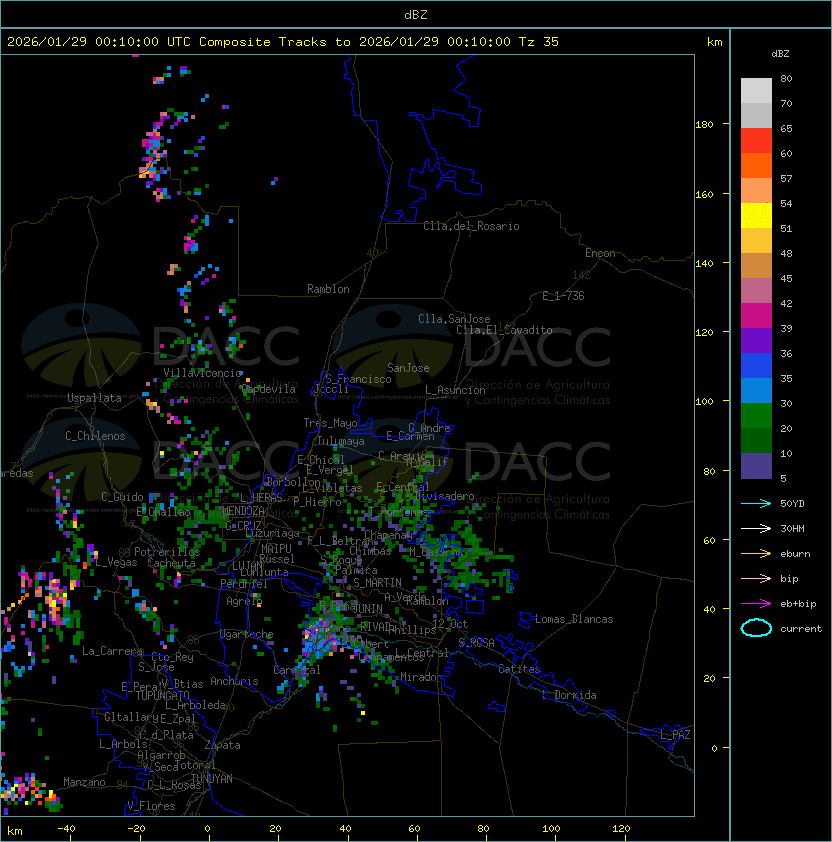Pick the dark orange swatch below red
832x842 pixels.
pyautogui.click(x=756, y=165)
